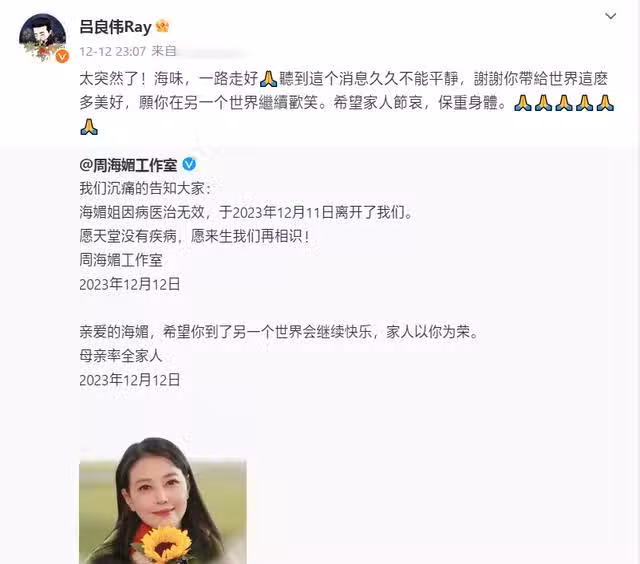Click the 来自 source label
The width and height of the screenshot is (640, 564).
pyautogui.click(x=164, y=51)
